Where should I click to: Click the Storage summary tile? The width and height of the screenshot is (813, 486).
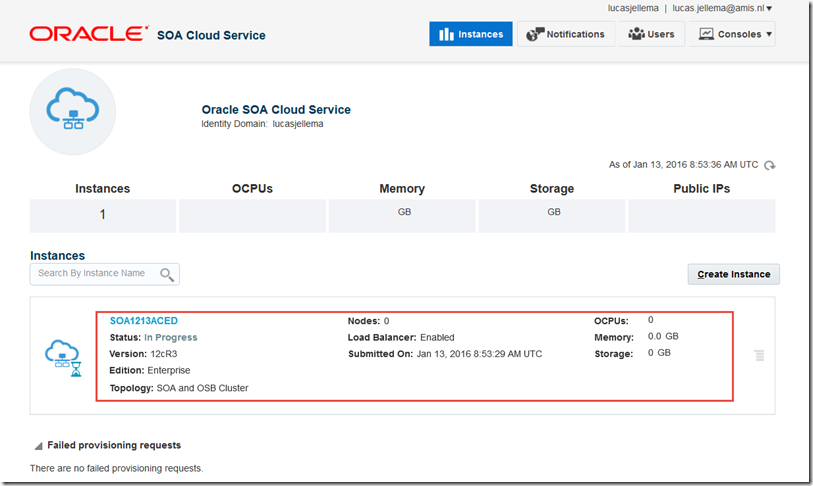point(553,215)
